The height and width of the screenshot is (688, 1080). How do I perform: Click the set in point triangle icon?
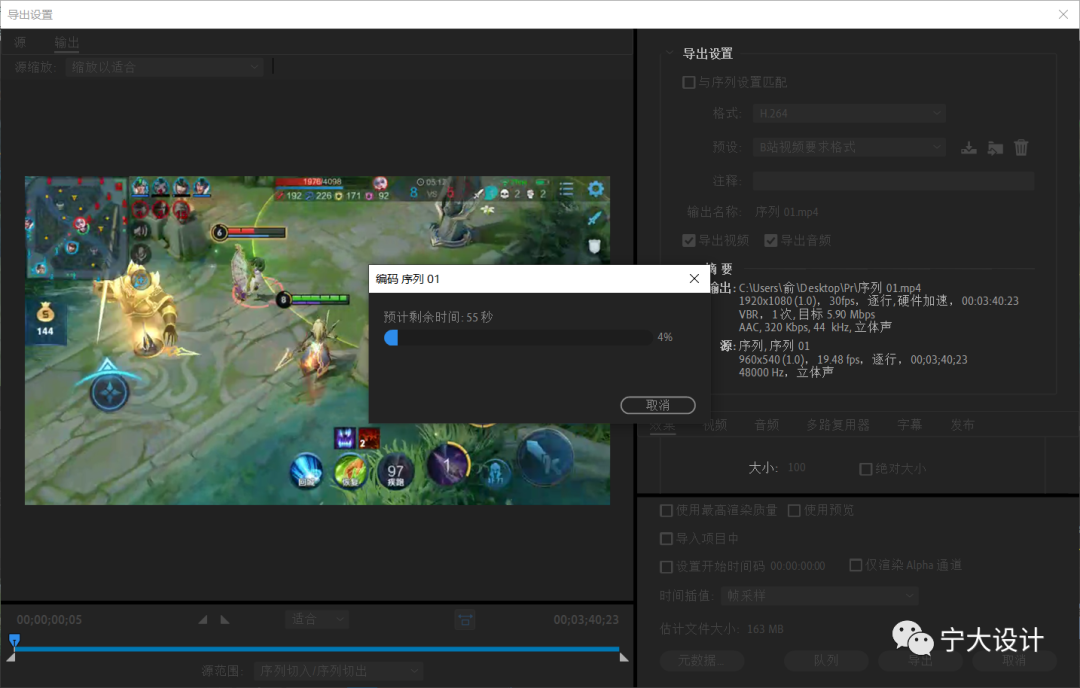[202, 620]
